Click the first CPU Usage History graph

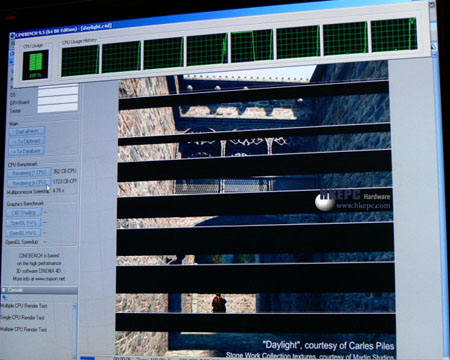pos(80,60)
